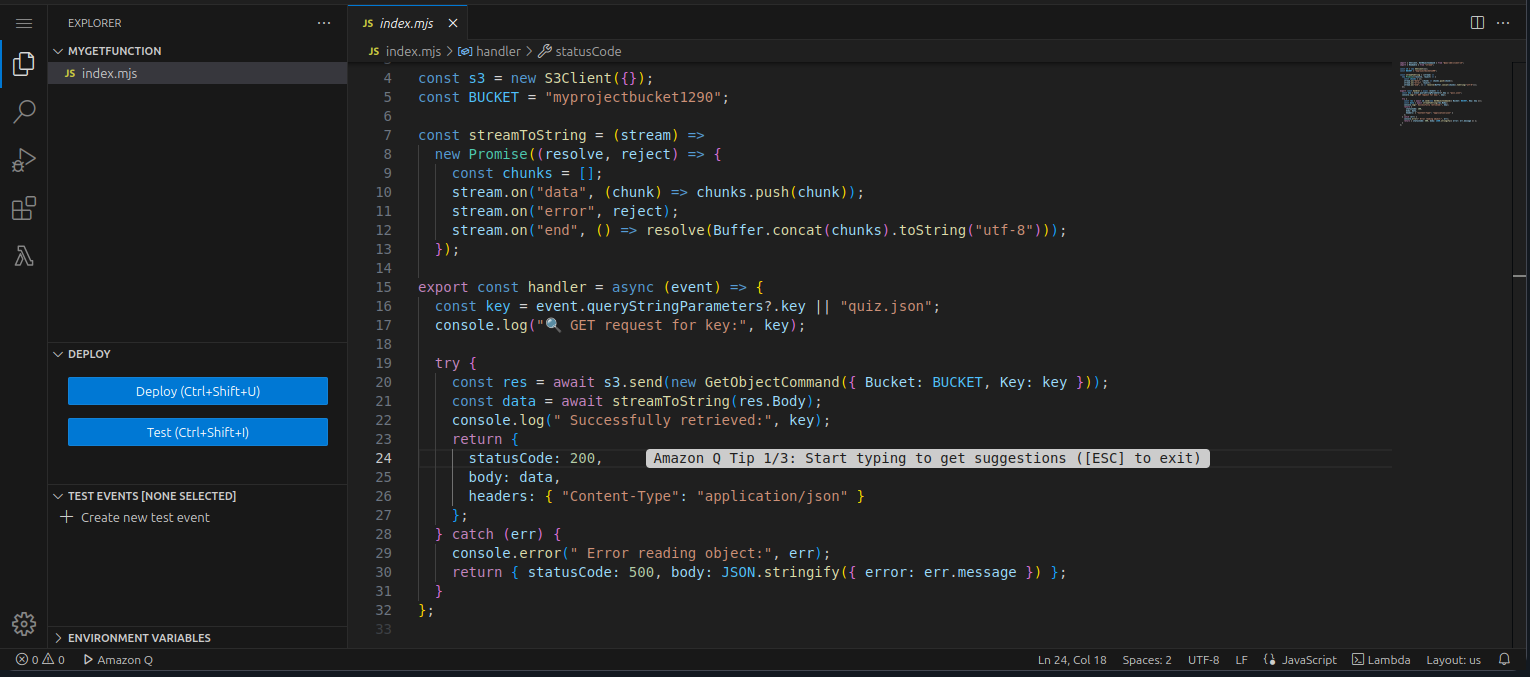The height and width of the screenshot is (677, 1530).
Task: Open Explorer more actions ellipsis
Action: coord(323,22)
